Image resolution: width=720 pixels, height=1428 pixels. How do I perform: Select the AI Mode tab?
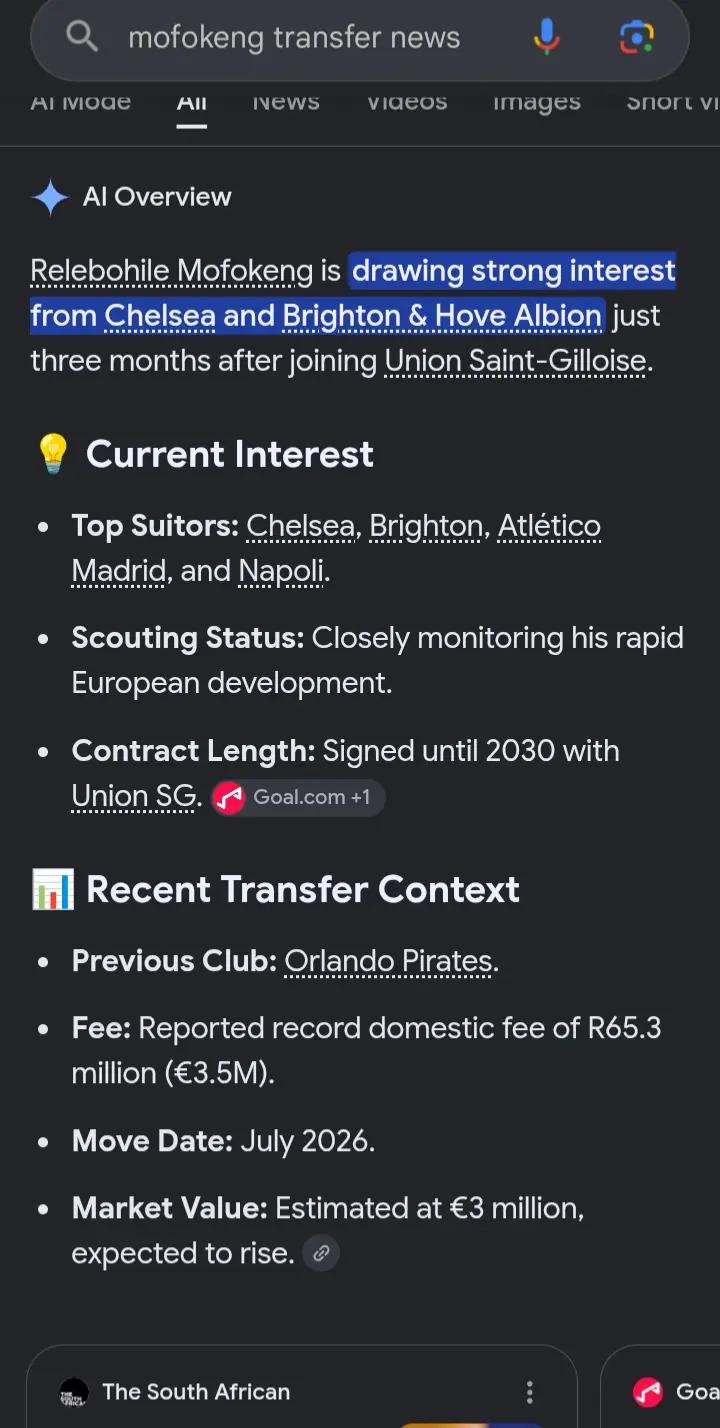81,101
